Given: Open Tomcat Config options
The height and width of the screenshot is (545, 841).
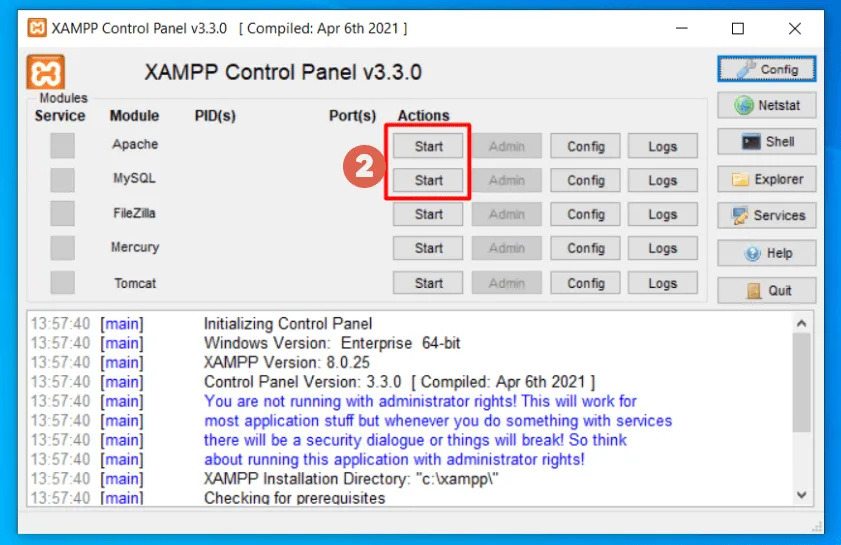Looking at the screenshot, I should coord(586,283).
